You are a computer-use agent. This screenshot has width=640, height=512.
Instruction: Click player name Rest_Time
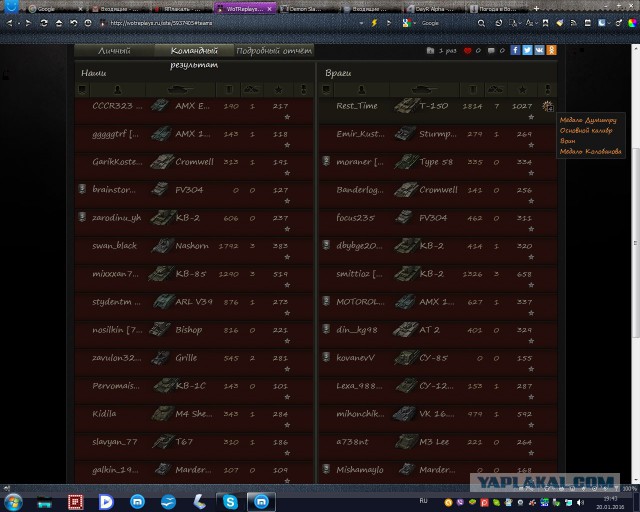(x=357, y=106)
